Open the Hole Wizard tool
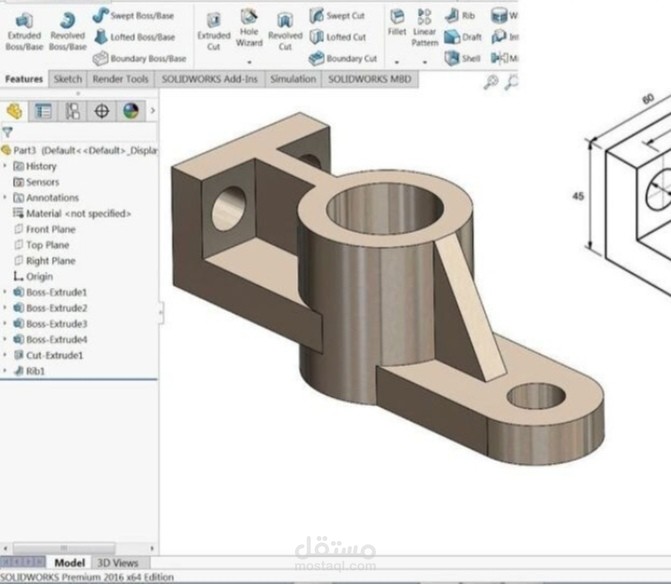 click(x=249, y=28)
